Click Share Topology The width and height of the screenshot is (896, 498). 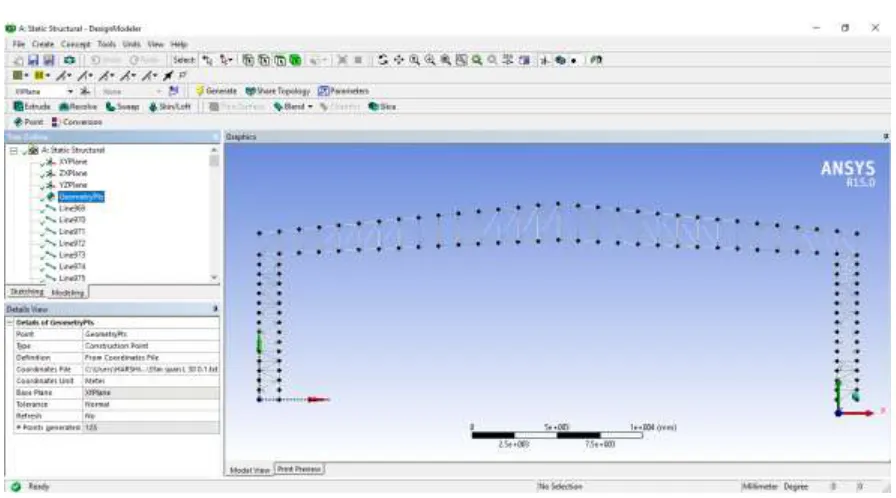278,91
